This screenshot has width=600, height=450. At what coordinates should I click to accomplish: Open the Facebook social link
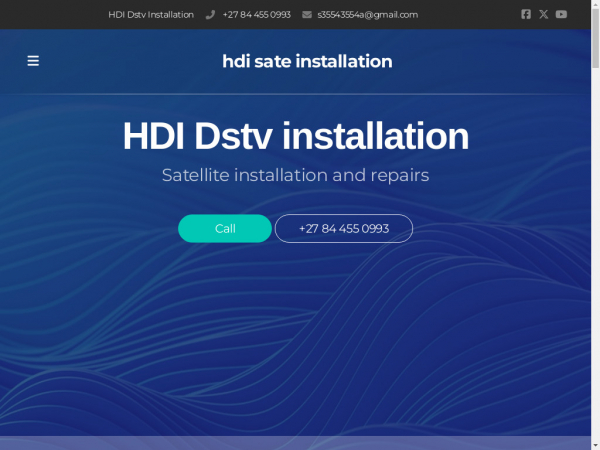pyautogui.click(x=526, y=15)
